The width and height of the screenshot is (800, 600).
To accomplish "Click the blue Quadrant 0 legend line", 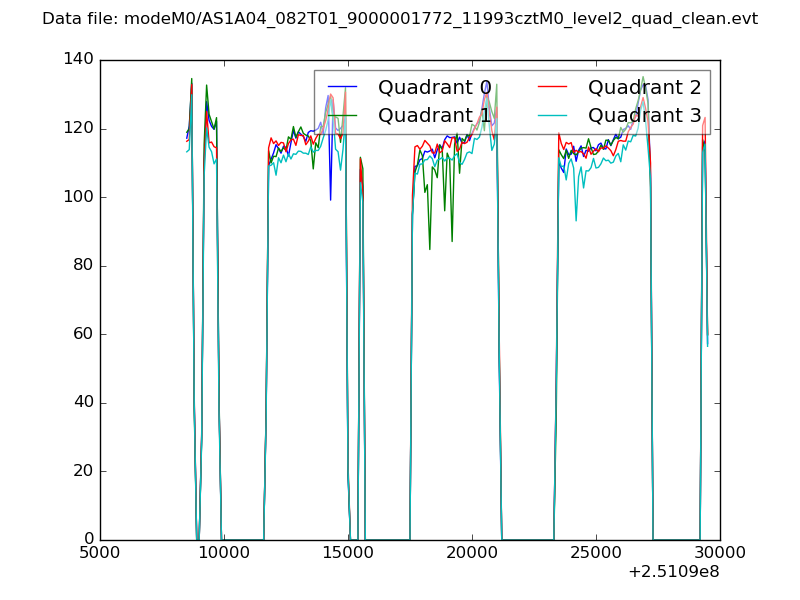I will 343,88.
